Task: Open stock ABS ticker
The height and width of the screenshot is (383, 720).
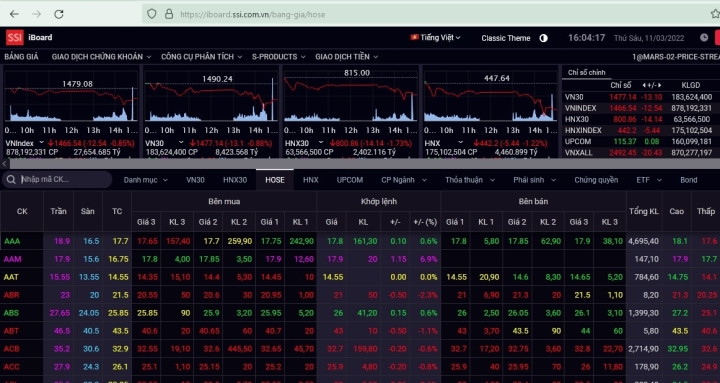Action: (11, 313)
